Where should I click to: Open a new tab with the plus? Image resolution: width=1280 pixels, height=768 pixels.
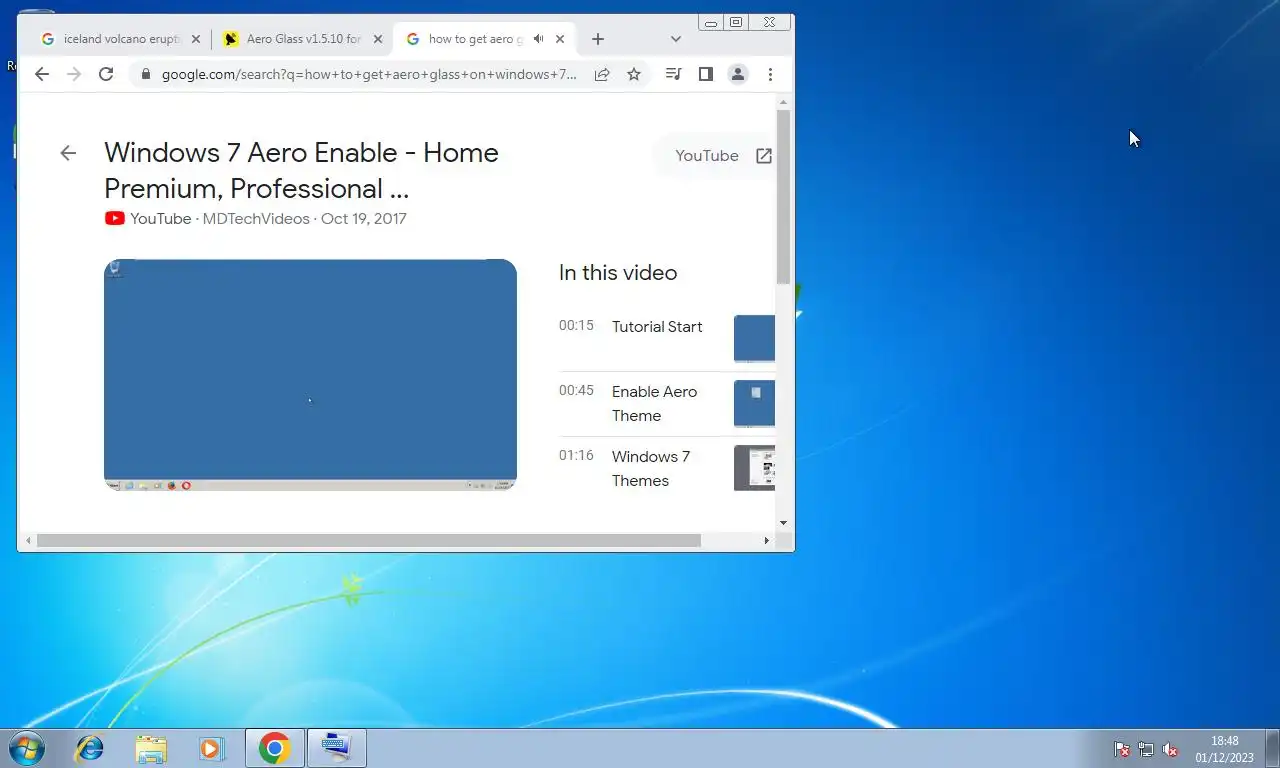[598, 39]
